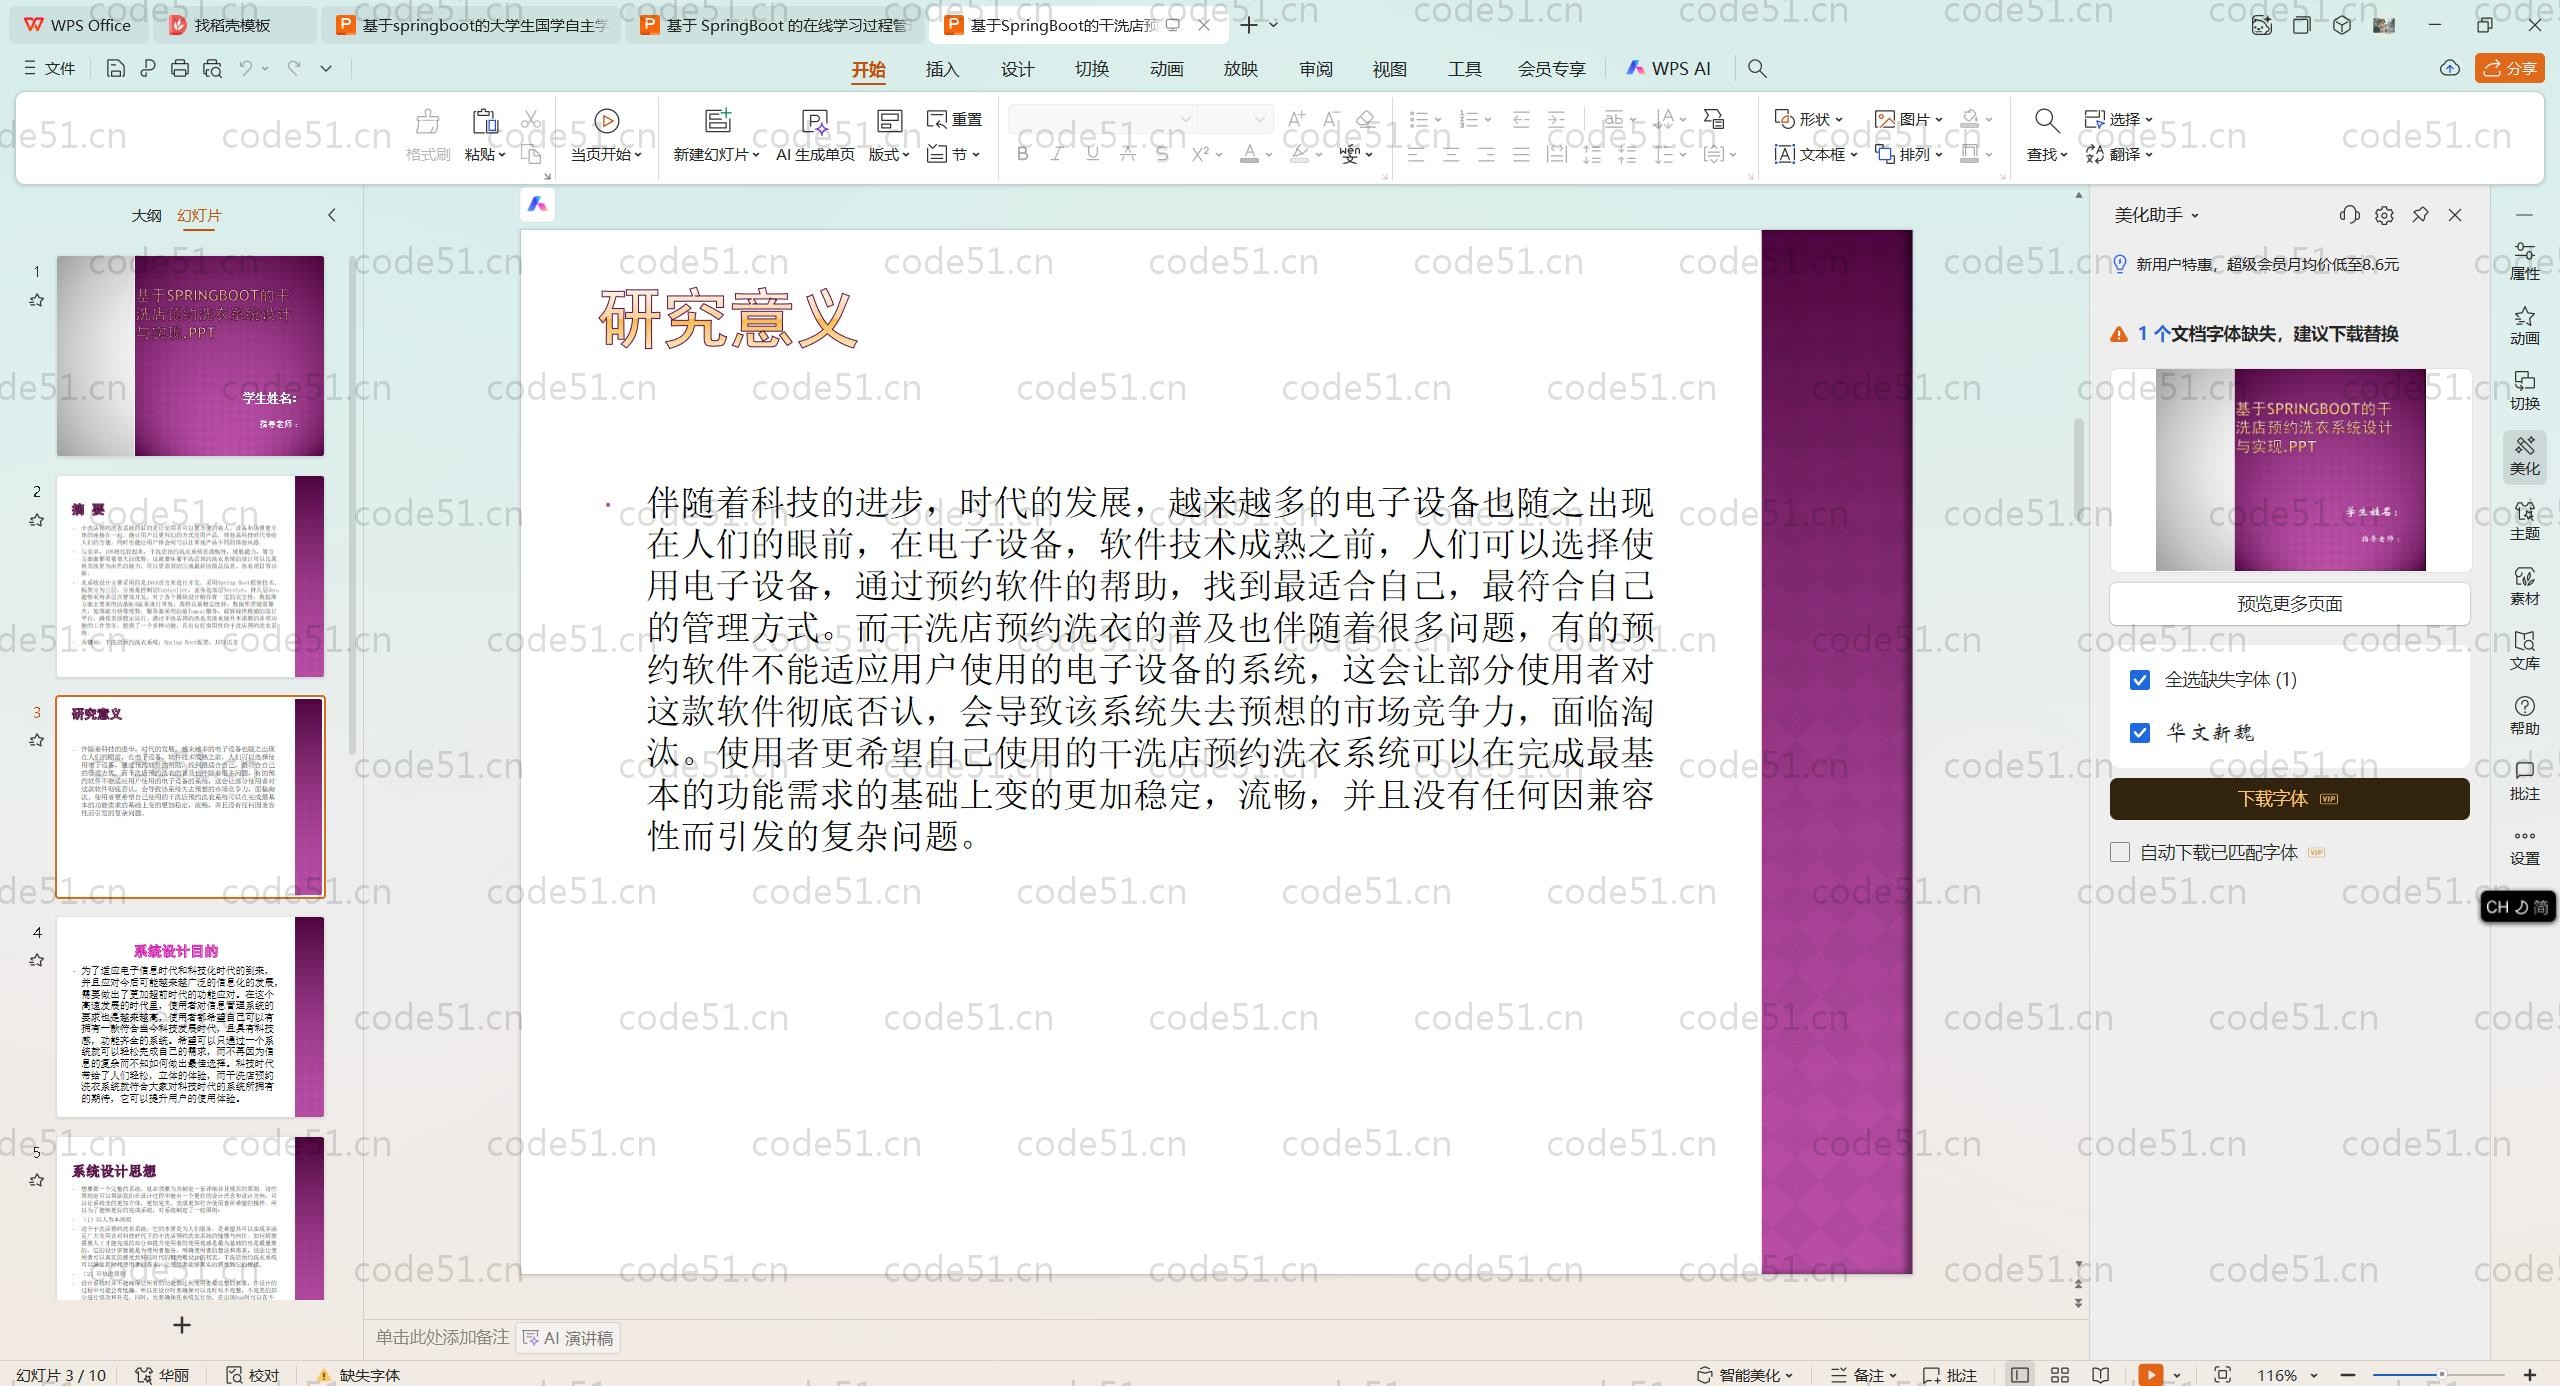Select slide 4 thumbnail 系统设计目的
The image size is (2560, 1386).
point(190,1016)
